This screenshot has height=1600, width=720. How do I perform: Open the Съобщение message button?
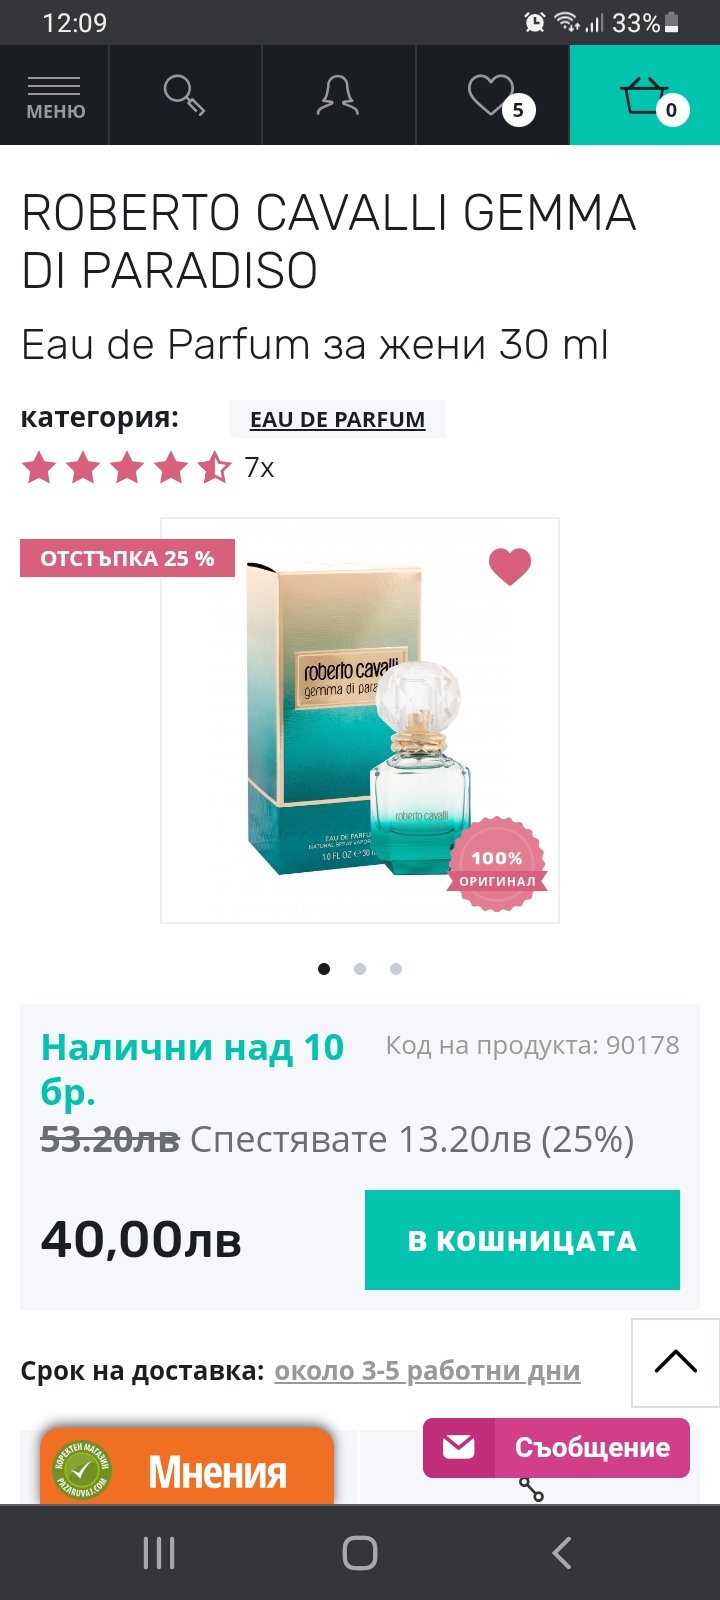556,1448
